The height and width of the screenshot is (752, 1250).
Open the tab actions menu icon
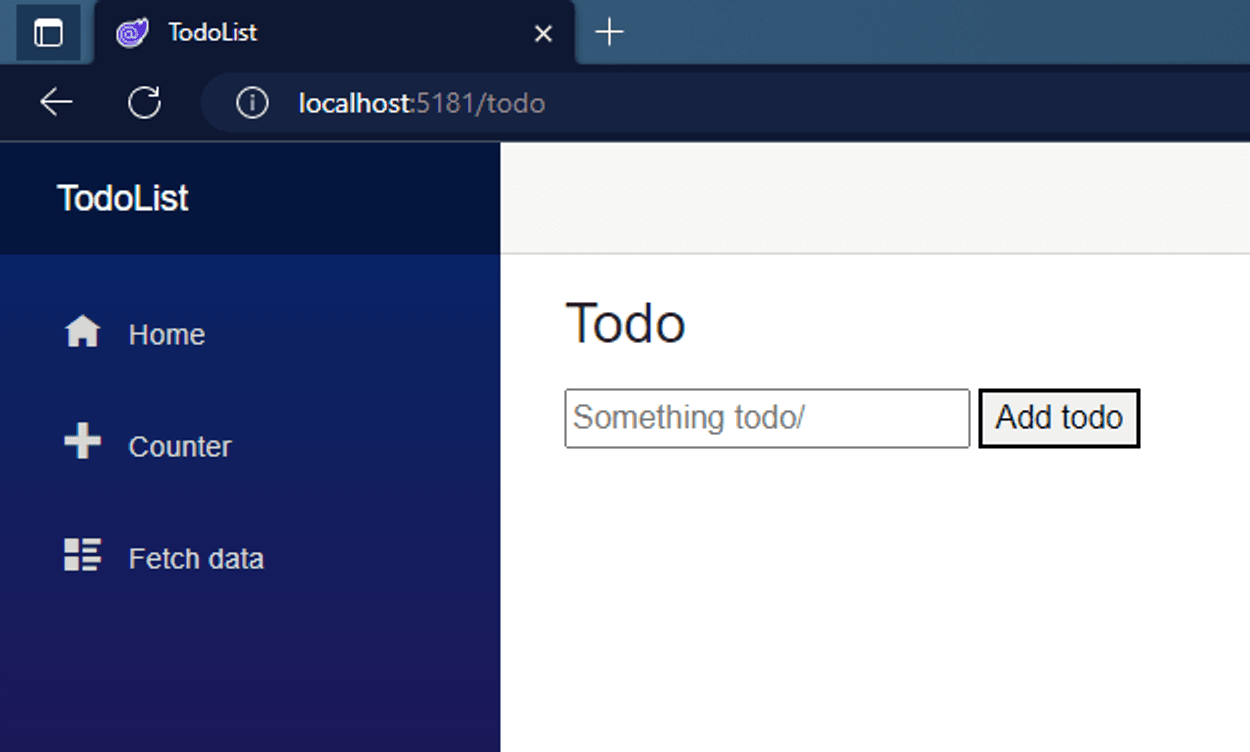48,33
